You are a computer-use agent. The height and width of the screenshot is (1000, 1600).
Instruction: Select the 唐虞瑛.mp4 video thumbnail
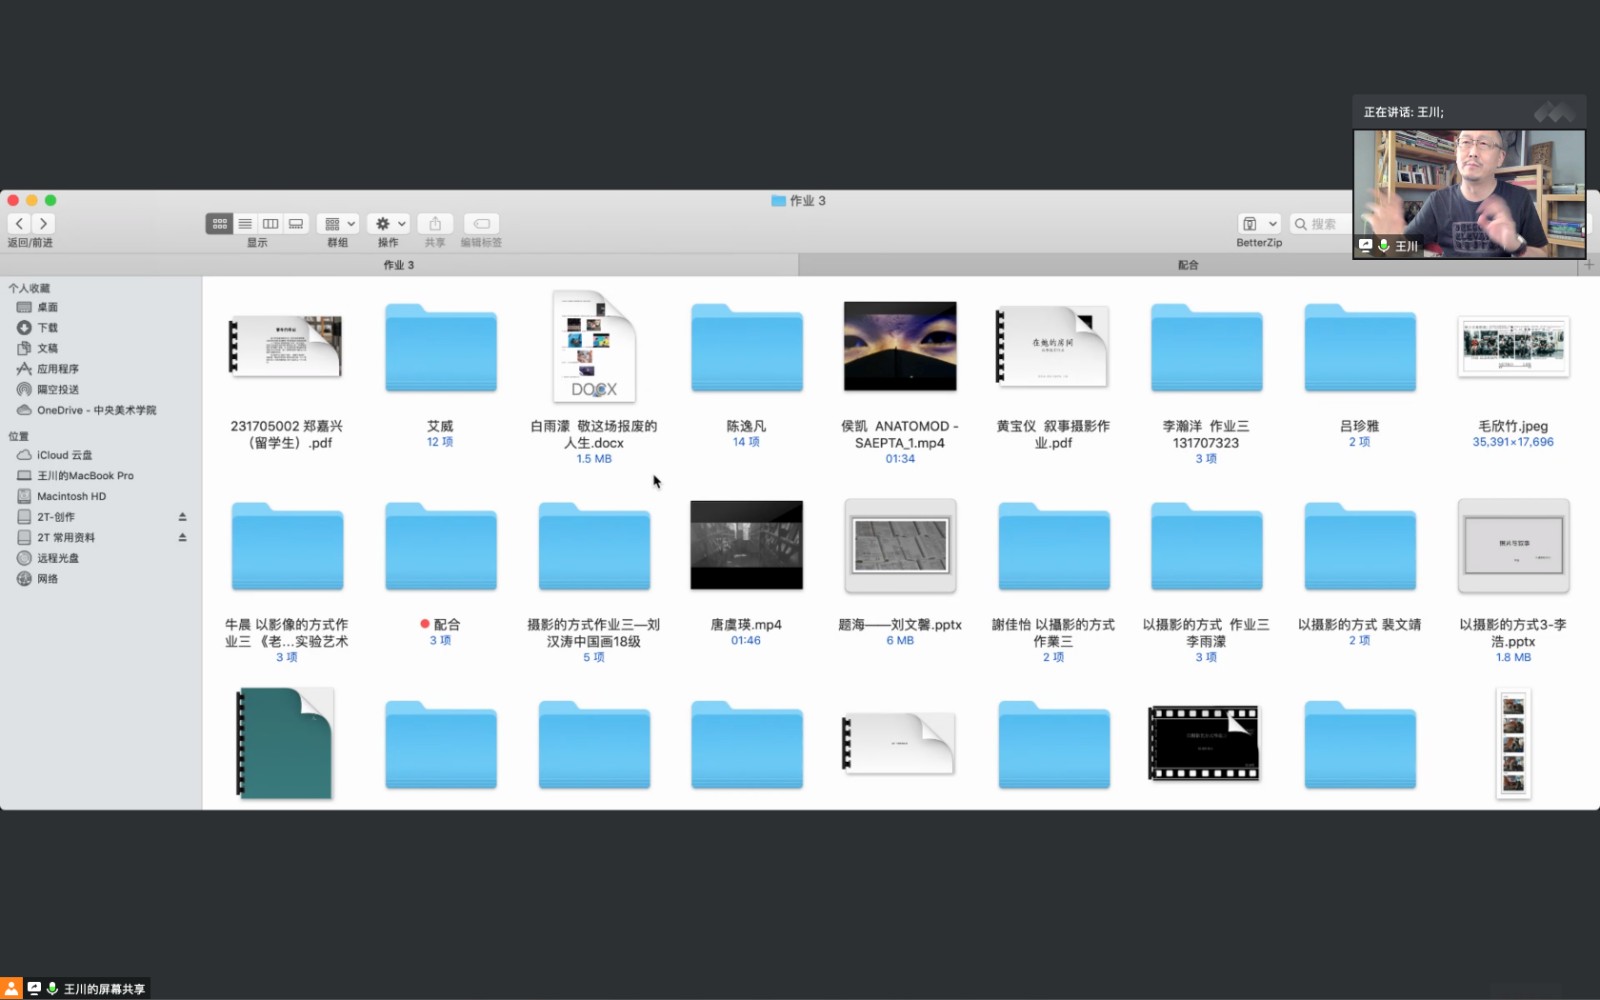point(747,545)
